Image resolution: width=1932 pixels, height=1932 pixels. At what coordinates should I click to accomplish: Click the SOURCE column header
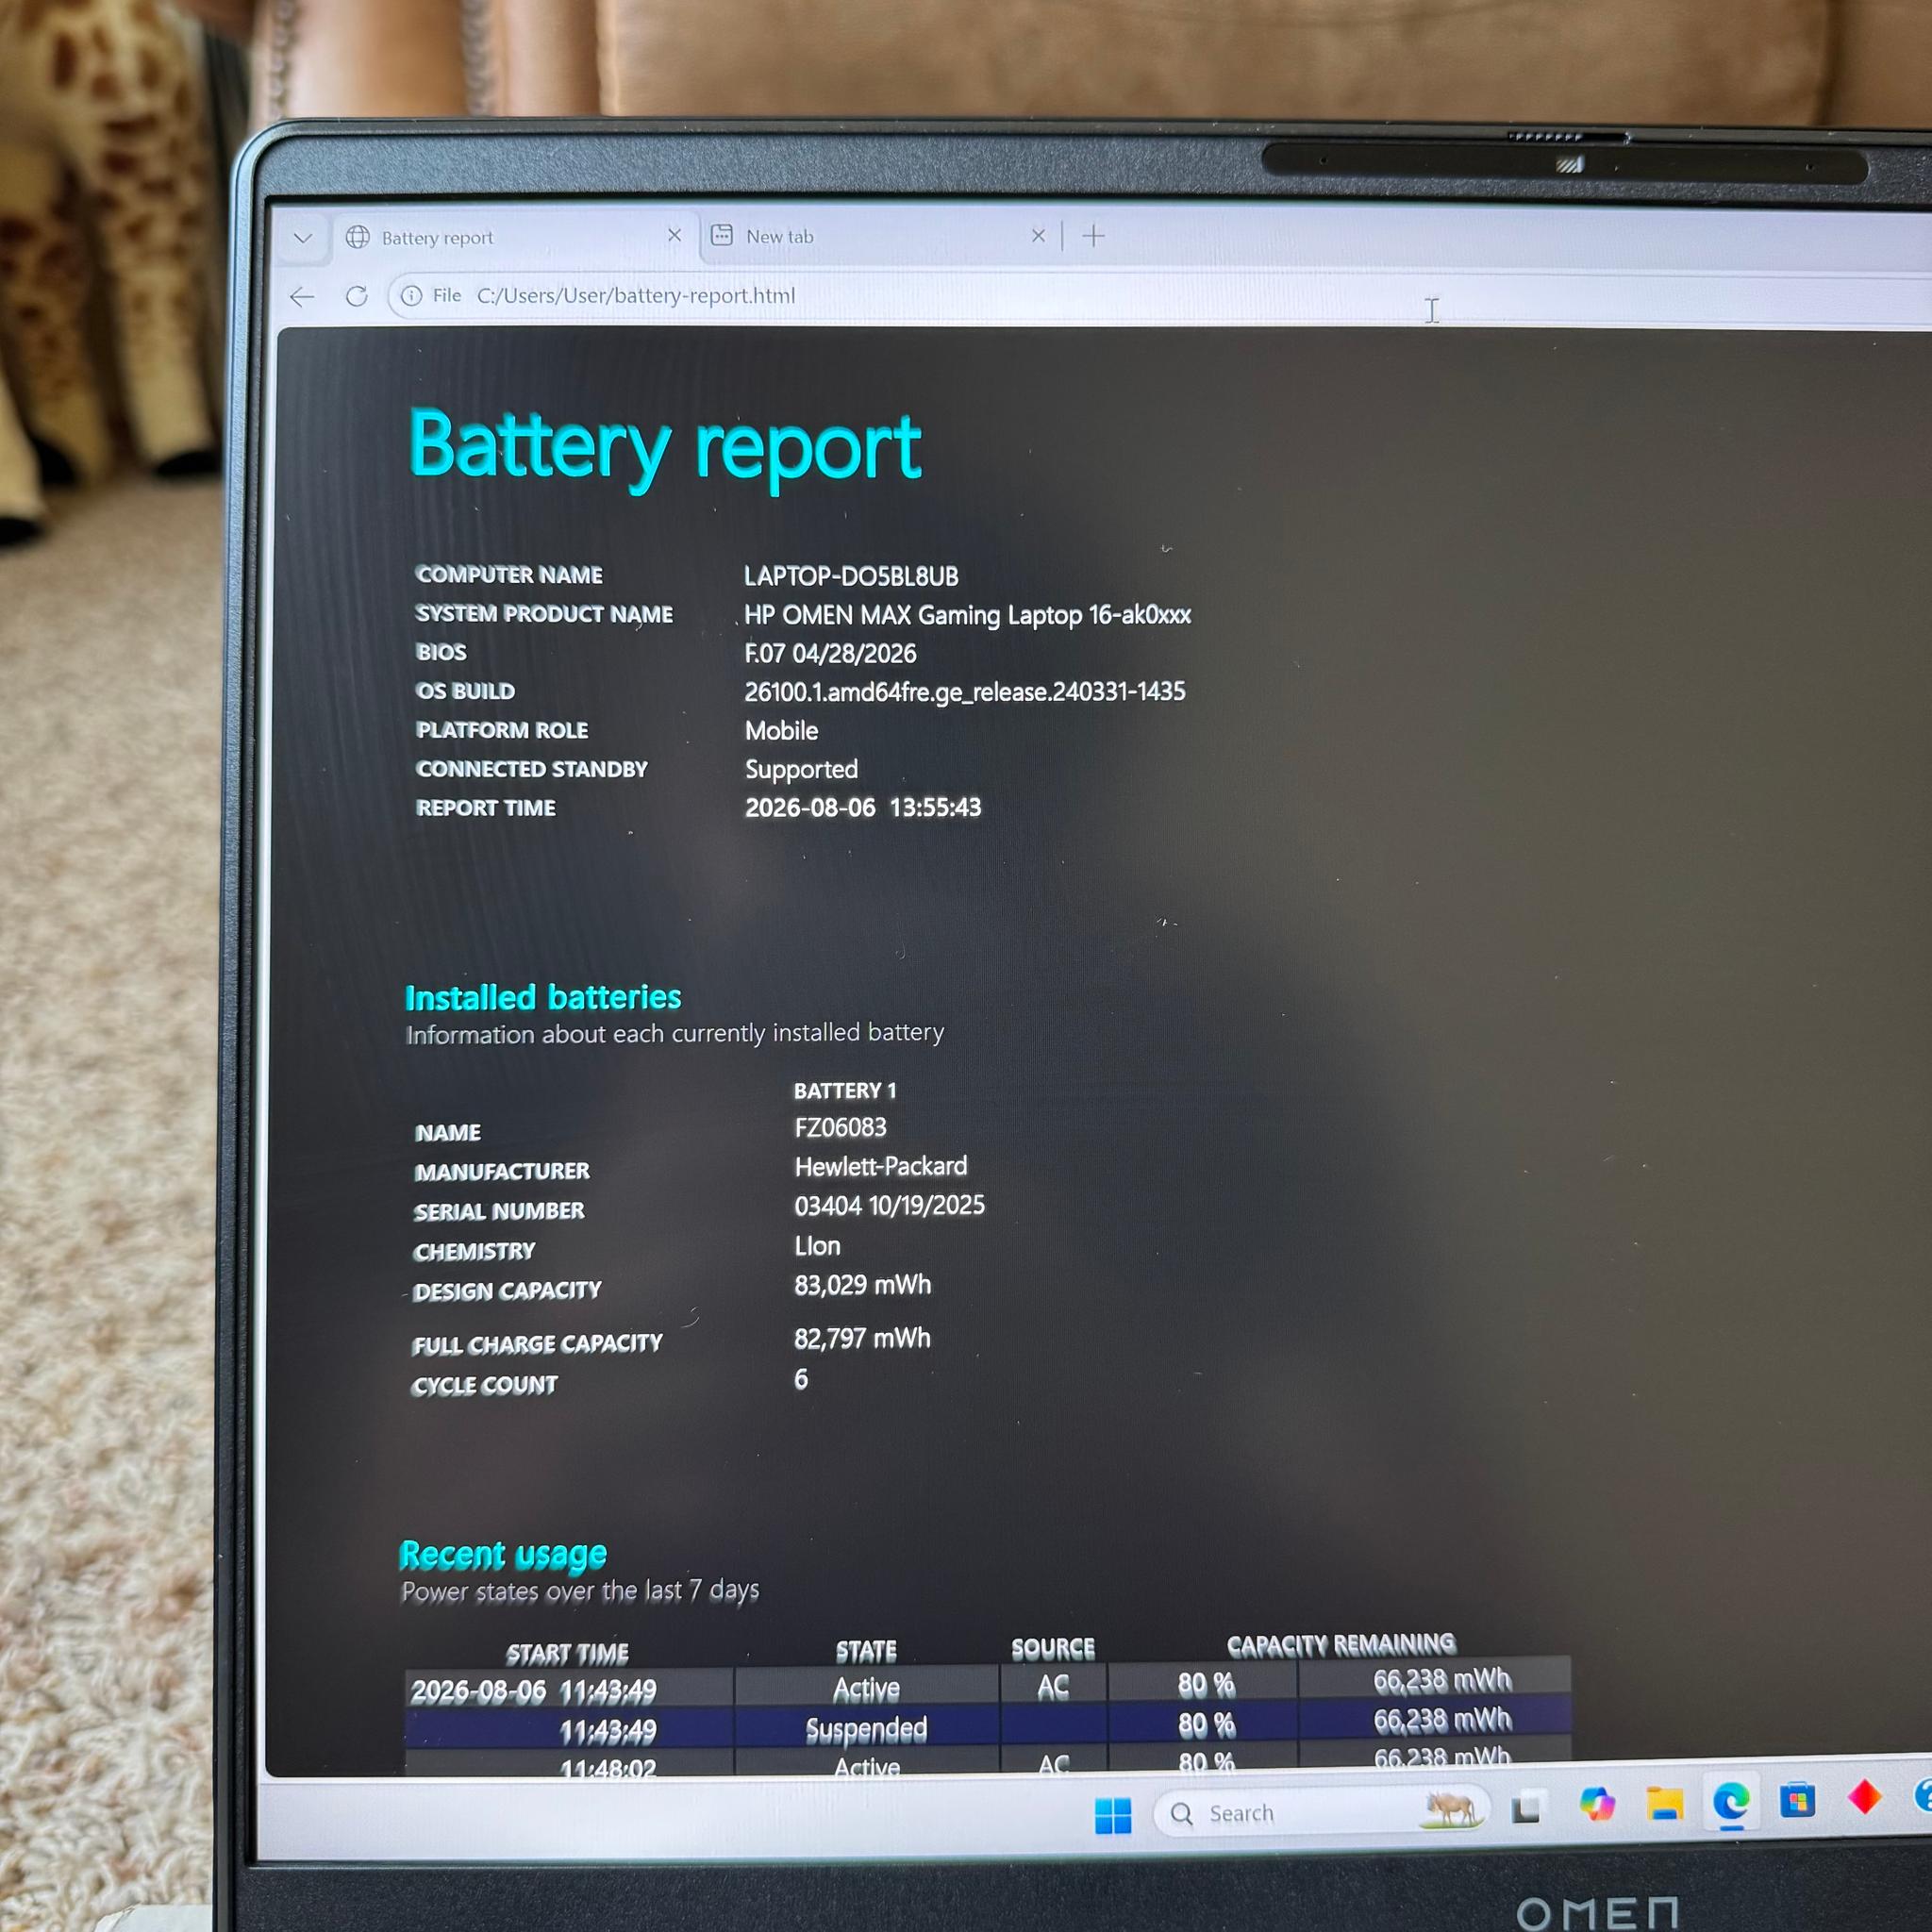click(1053, 1649)
